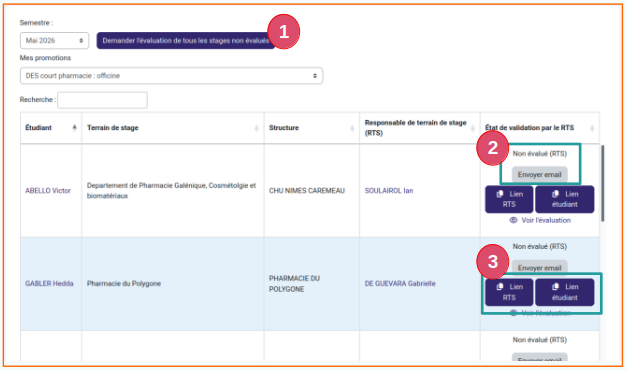Screen dimensions: 627x370
Task: Copy the Lien RTS link for ABELLO Victor
Action: pyautogui.click(x=509, y=199)
